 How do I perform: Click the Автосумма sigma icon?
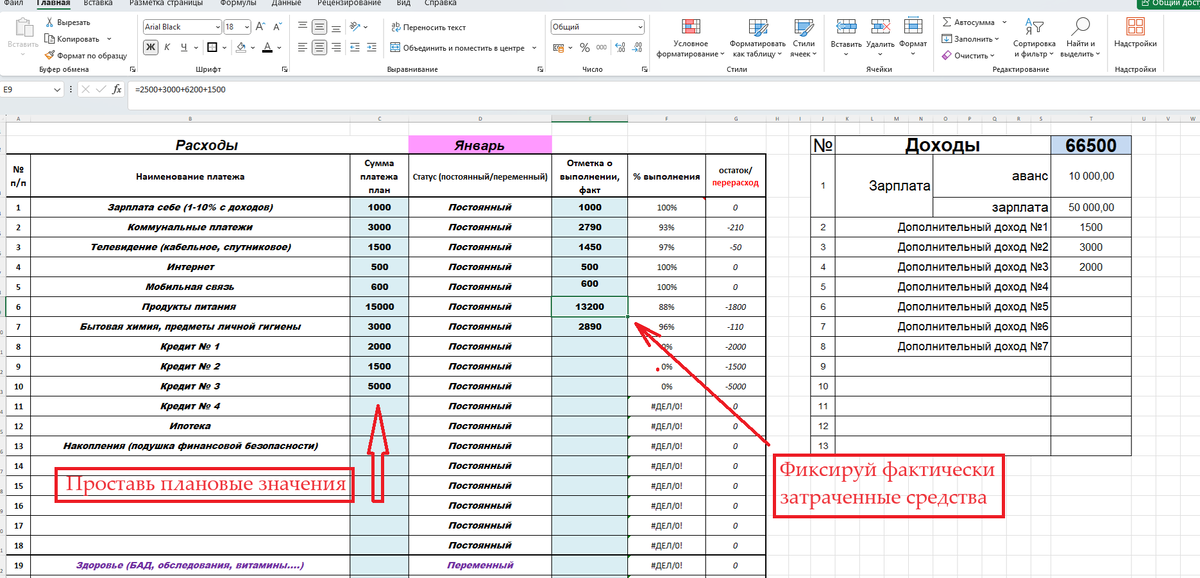point(947,21)
